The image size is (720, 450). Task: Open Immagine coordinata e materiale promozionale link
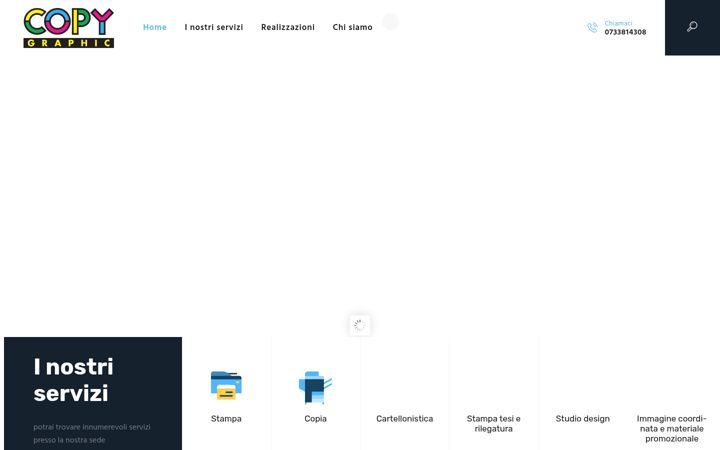click(672, 429)
